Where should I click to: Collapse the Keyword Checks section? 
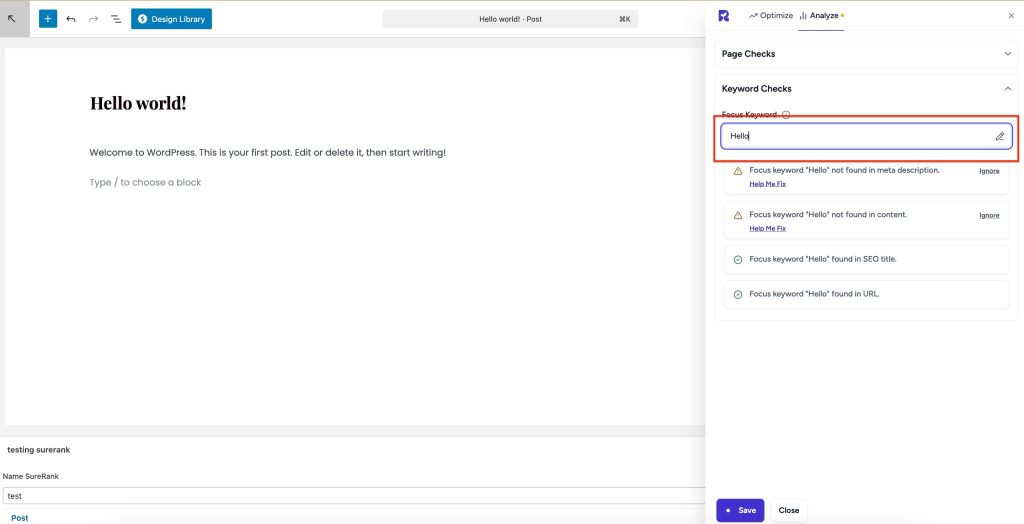[x=1007, y=89]
